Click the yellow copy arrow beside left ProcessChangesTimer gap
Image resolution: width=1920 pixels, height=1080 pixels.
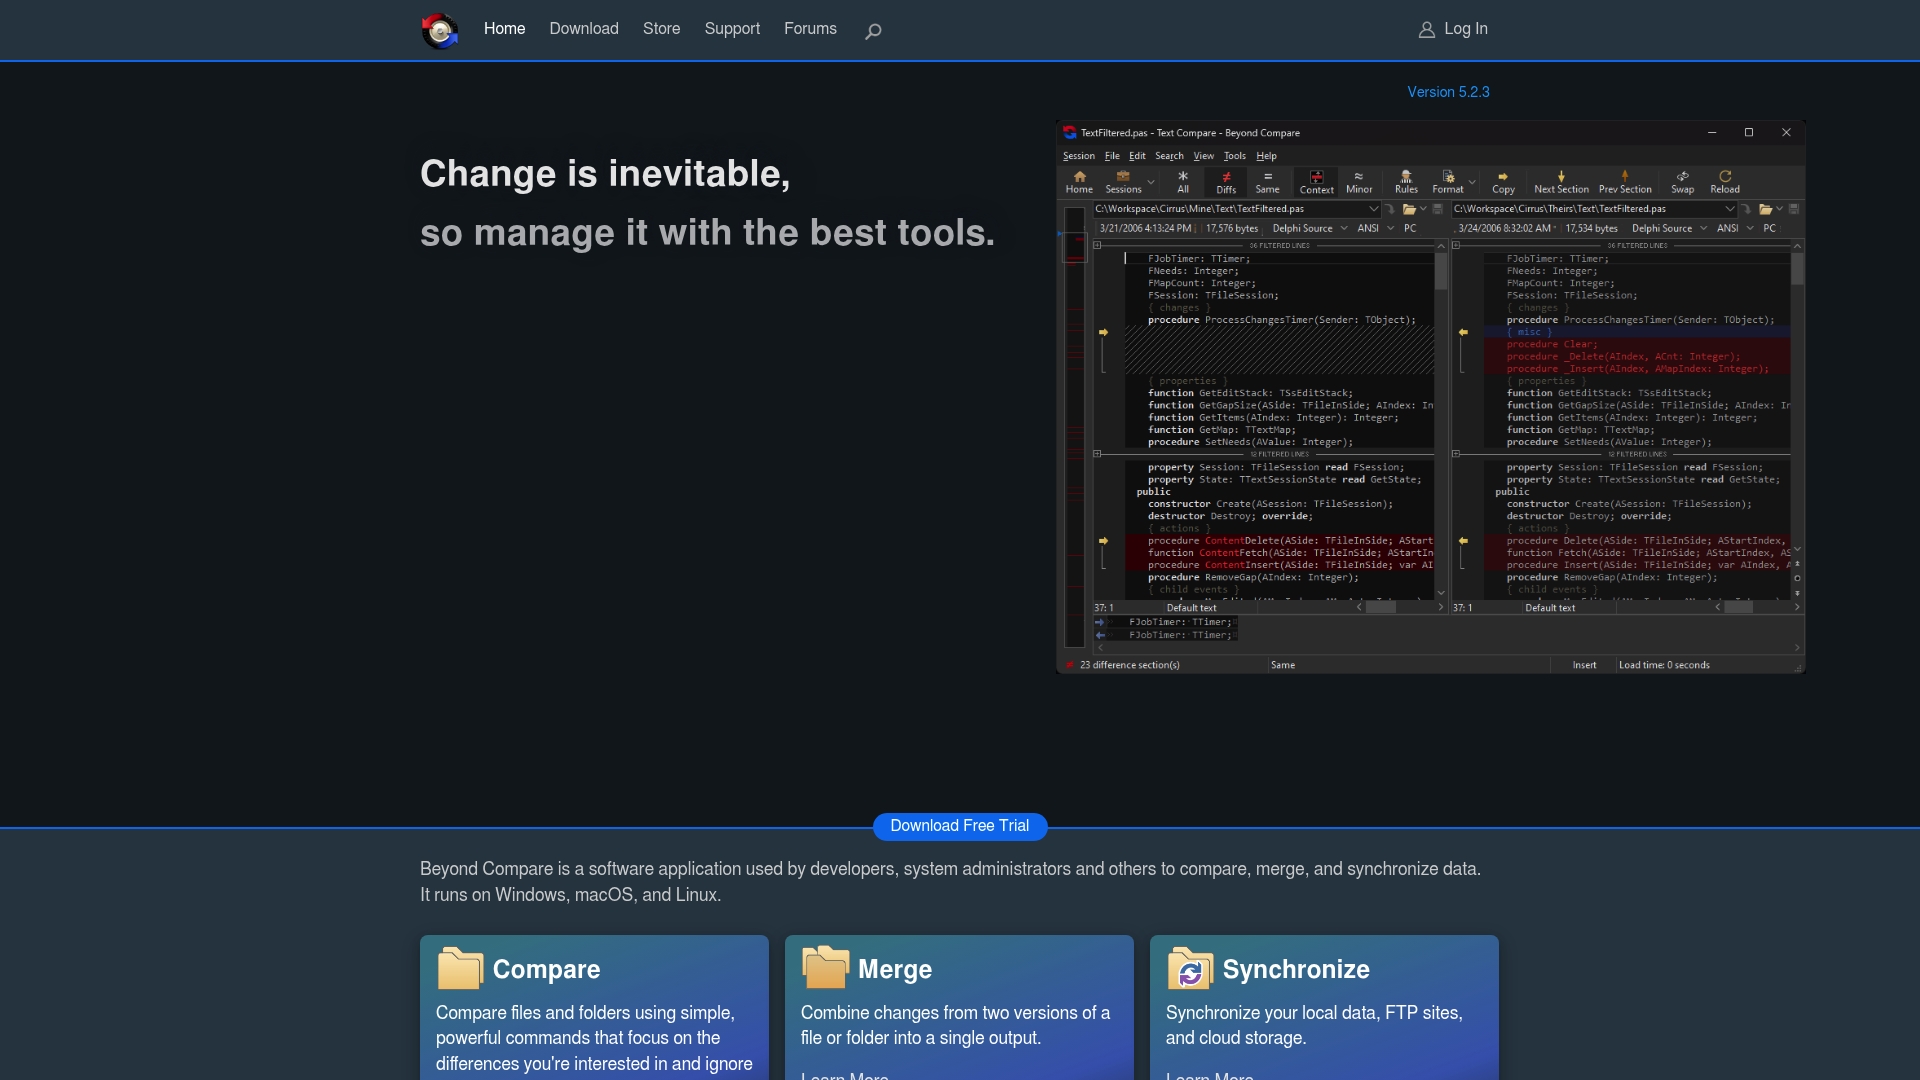click(1104, 332)
